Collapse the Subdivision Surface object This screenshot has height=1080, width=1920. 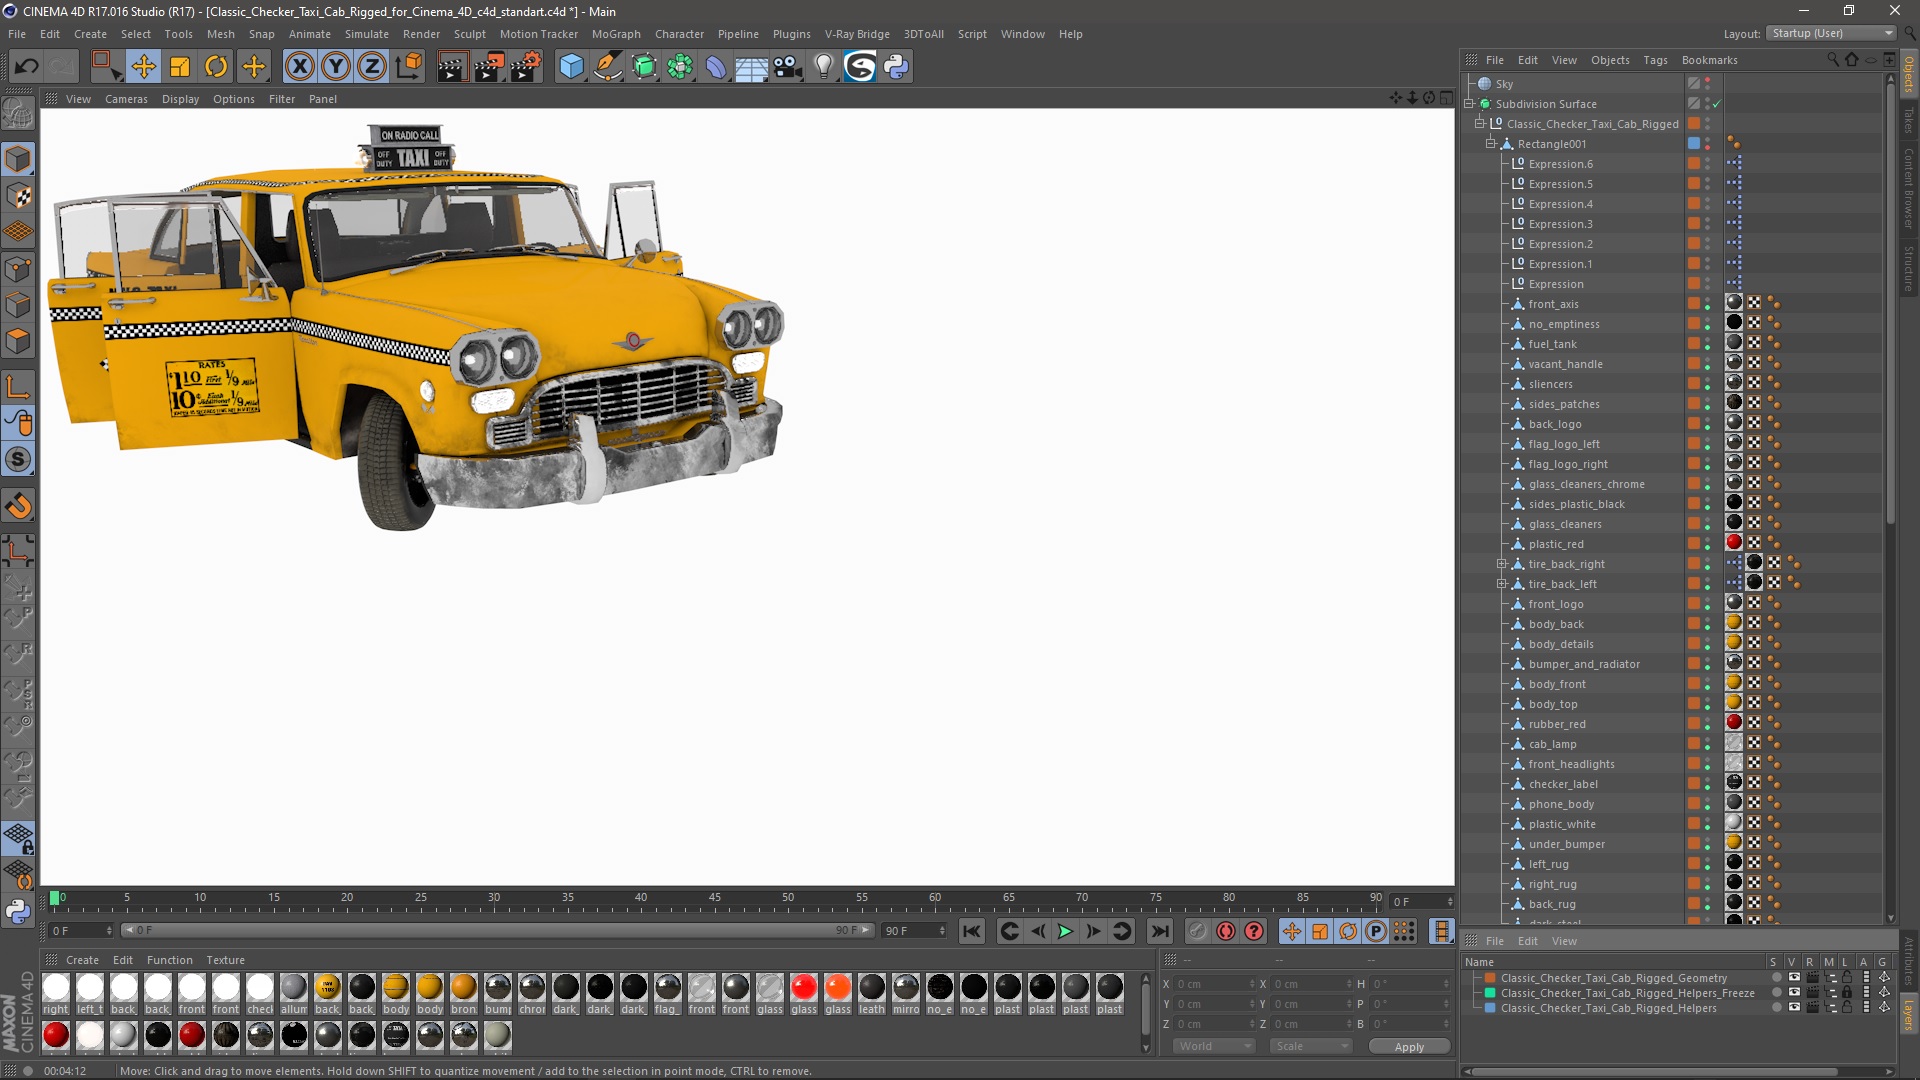pyautogui.click(x=1469, y=104)
